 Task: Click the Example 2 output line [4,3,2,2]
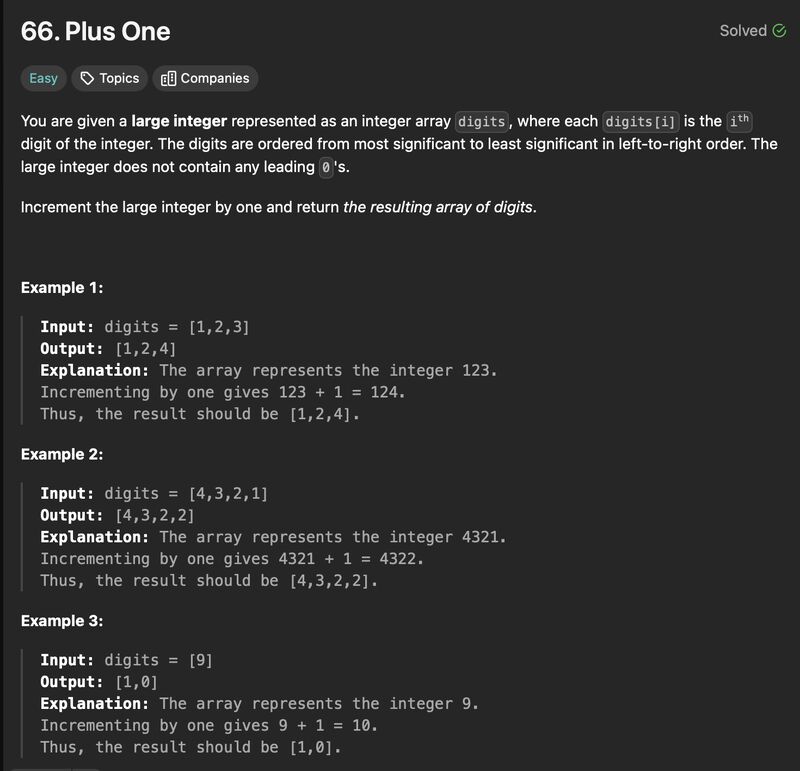(117, 515)
